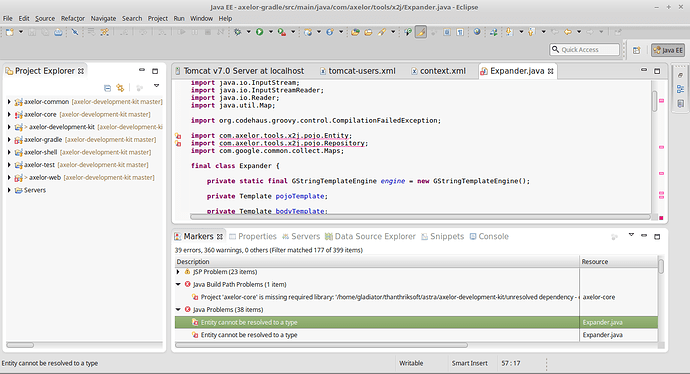Click the Open Type folder icon
The image size is (690, 374).
(x=355, y=32)
